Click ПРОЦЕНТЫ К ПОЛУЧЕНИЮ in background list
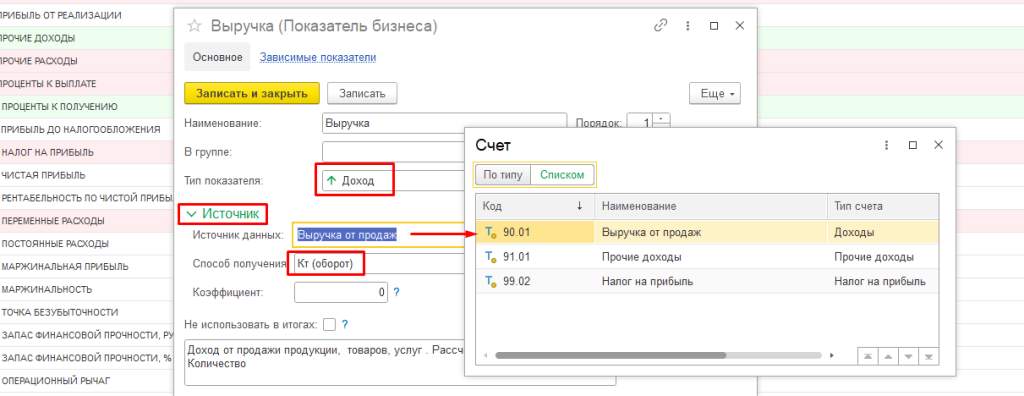 (x=59, y=107)
